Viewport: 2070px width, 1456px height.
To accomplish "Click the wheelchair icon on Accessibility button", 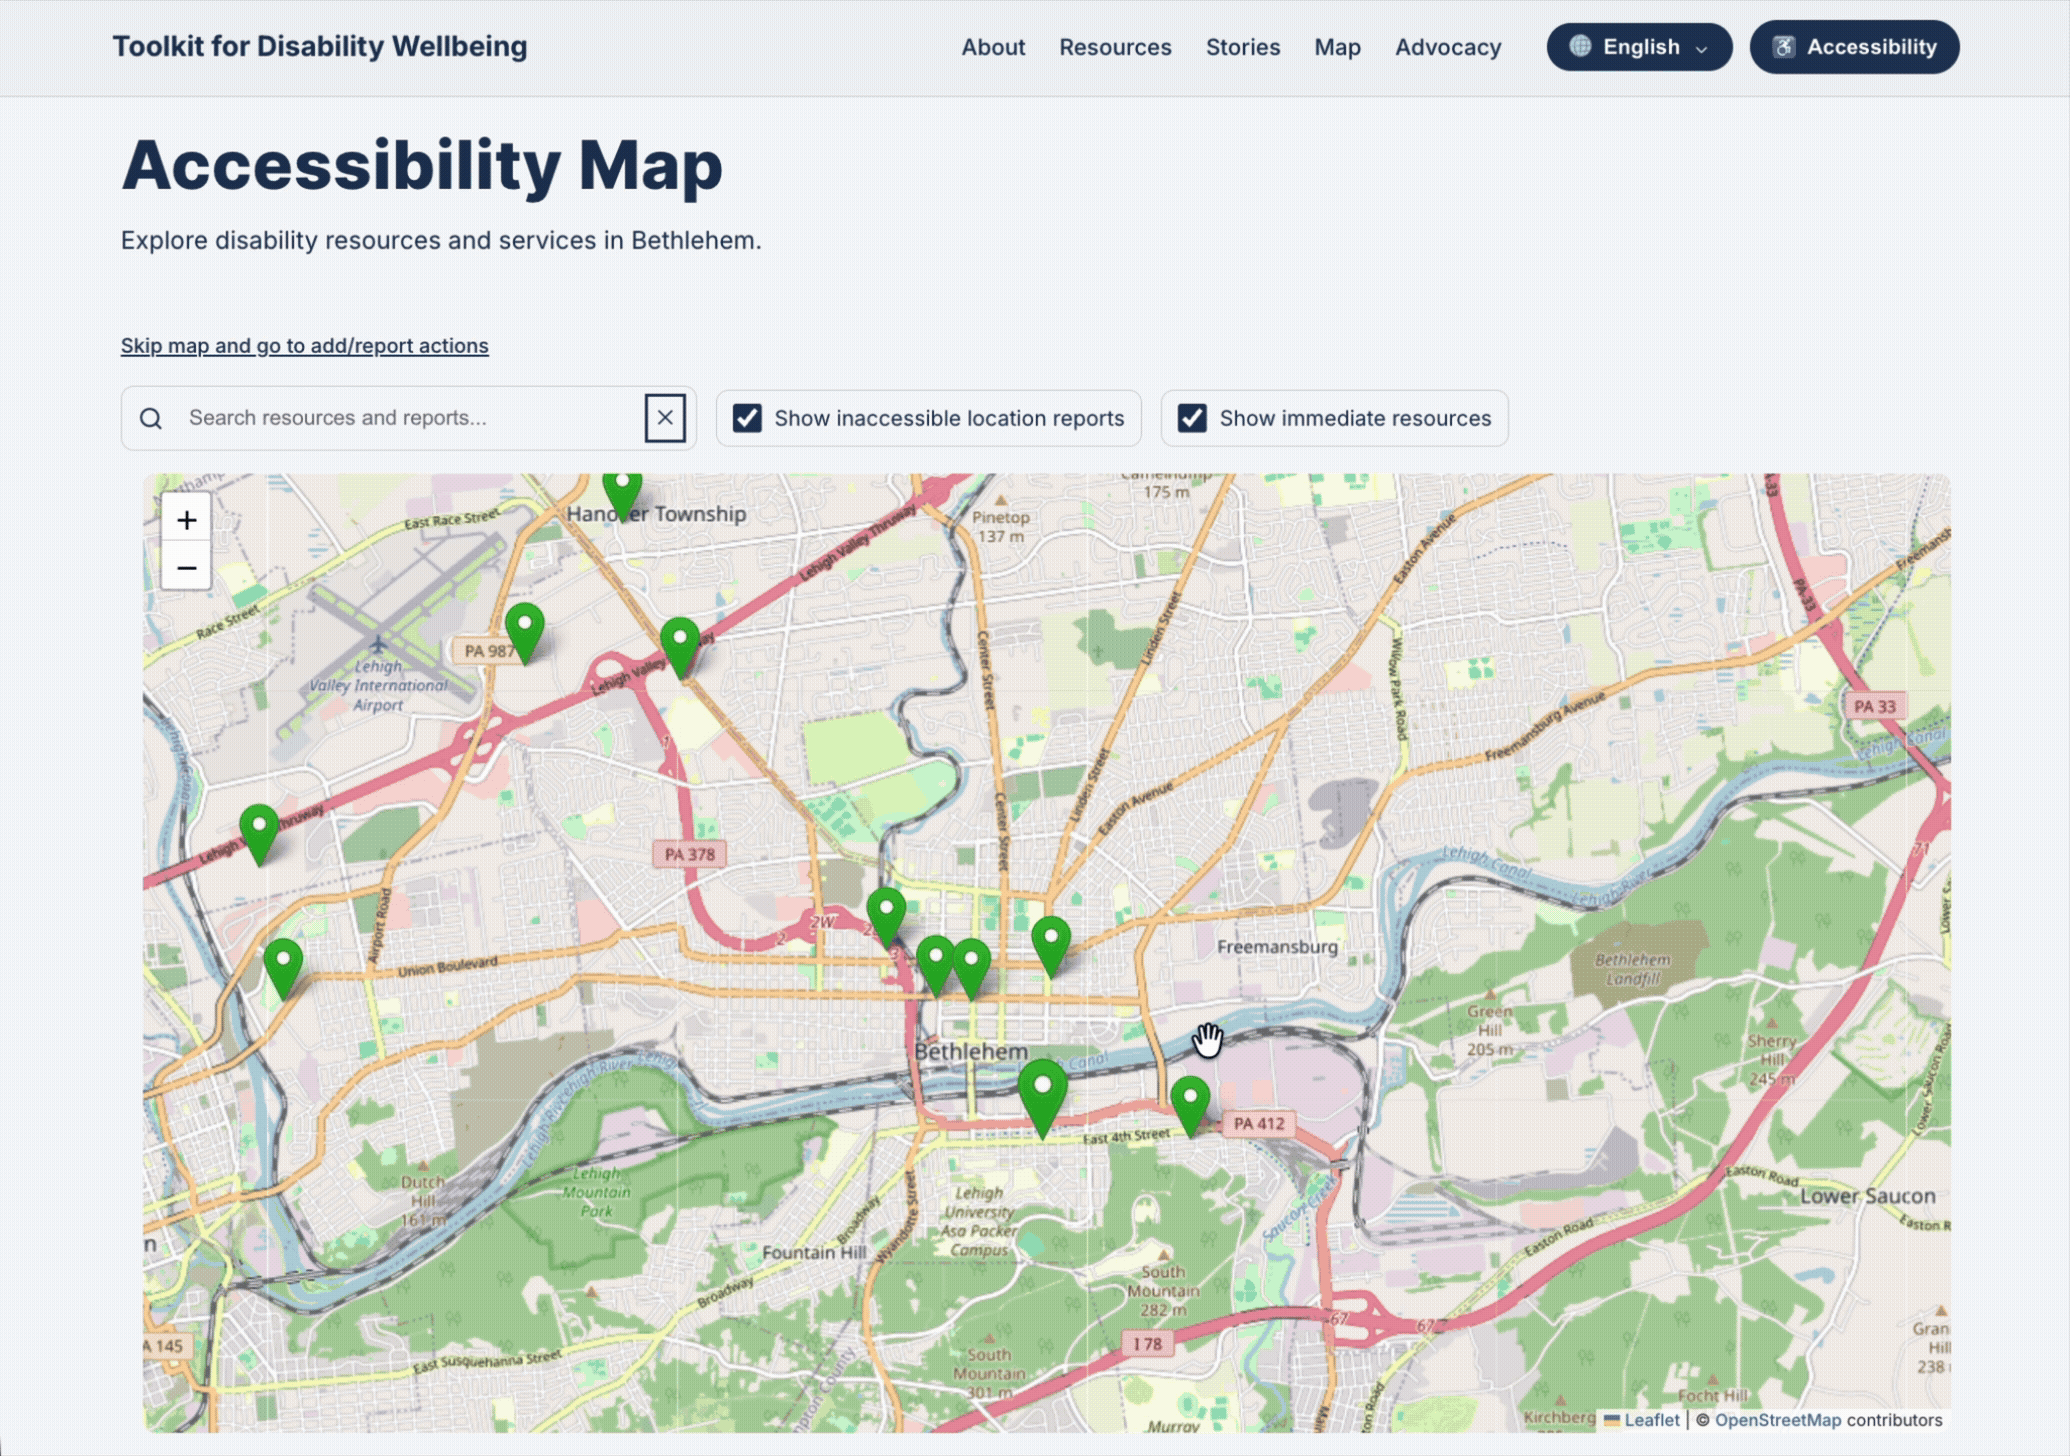I will coord(1784,47).
